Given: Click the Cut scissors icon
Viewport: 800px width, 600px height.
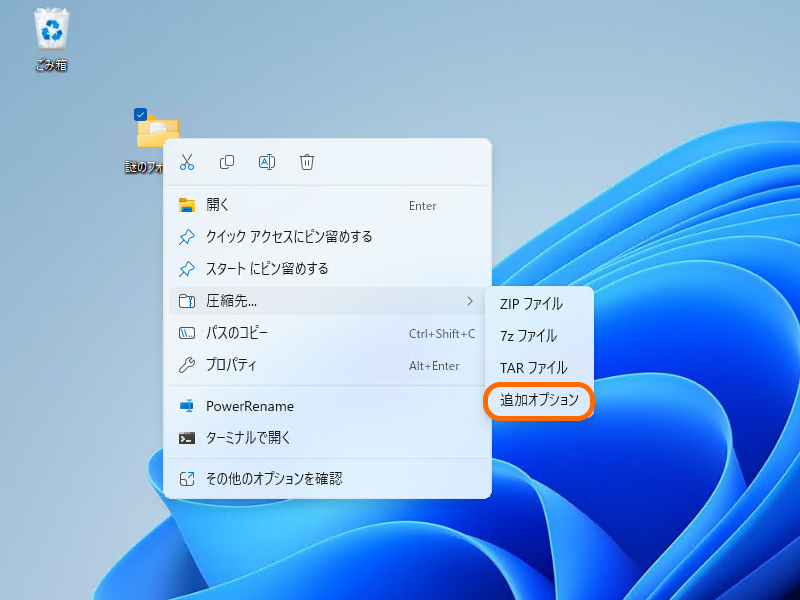Looking at the screenshot, I should [x=187, y=162].
